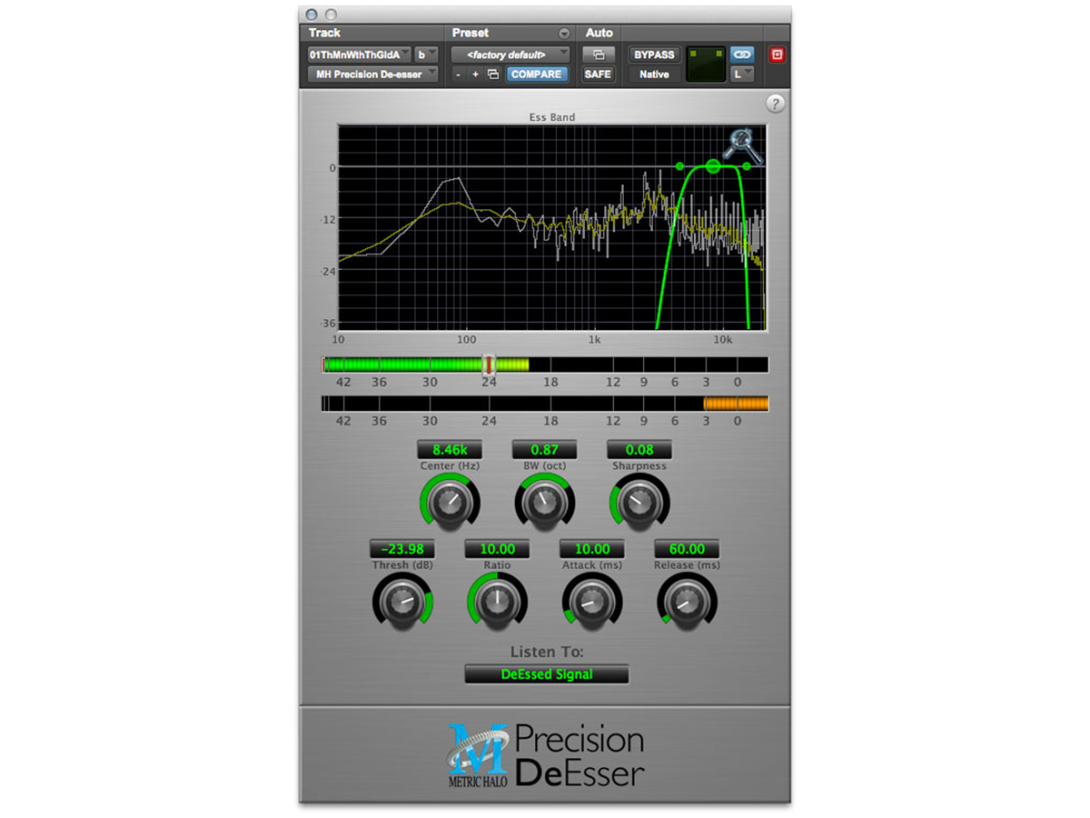The width and height of the screenshot is (1090, 818).
Task: Click the Attack value 10.00 field
Action: [x=592, y=549]
